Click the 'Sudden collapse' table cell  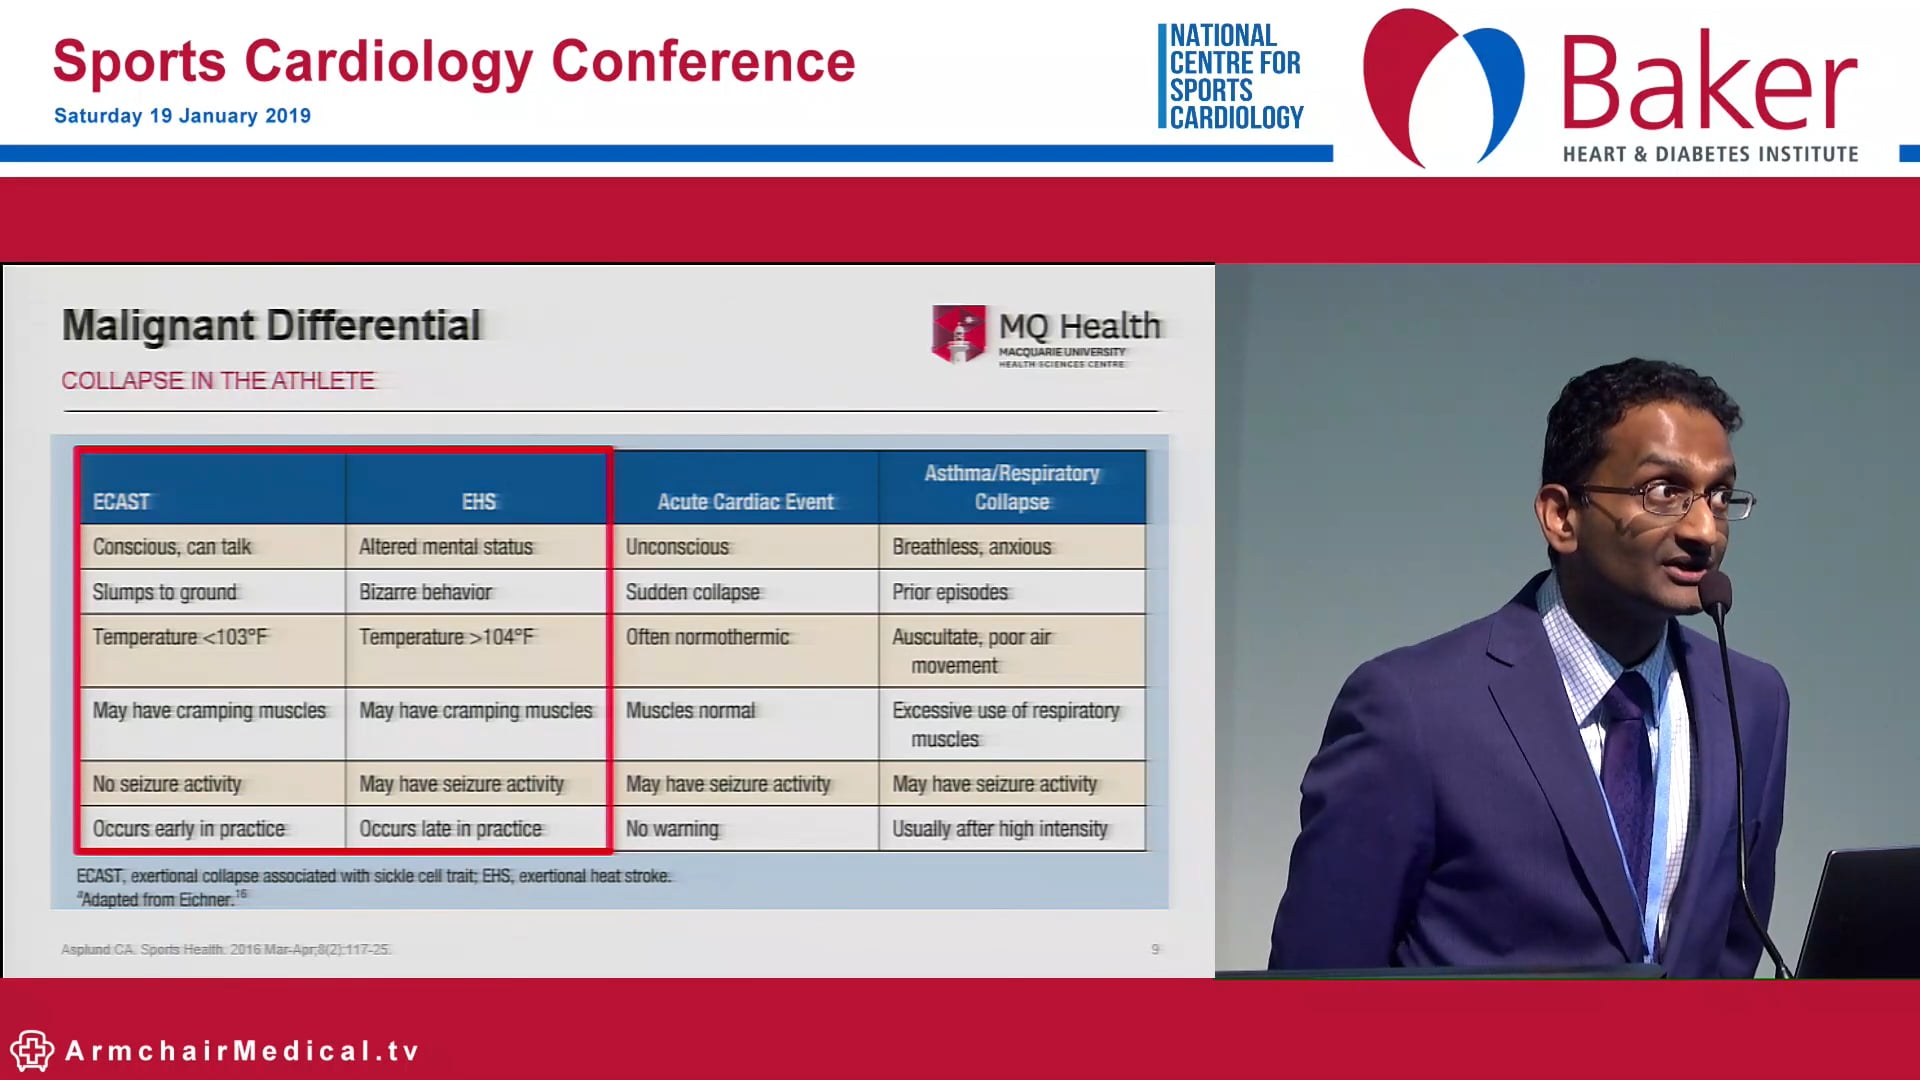coord(692,592)
